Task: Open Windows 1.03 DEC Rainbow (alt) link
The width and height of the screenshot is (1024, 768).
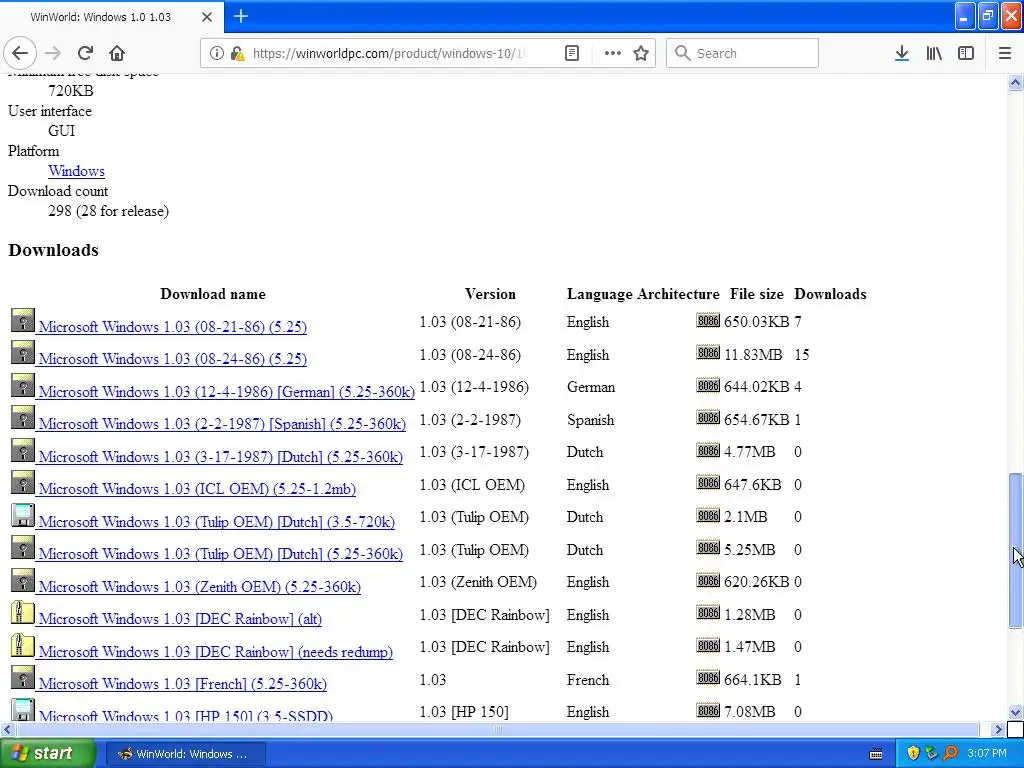Action: point(180,618)
